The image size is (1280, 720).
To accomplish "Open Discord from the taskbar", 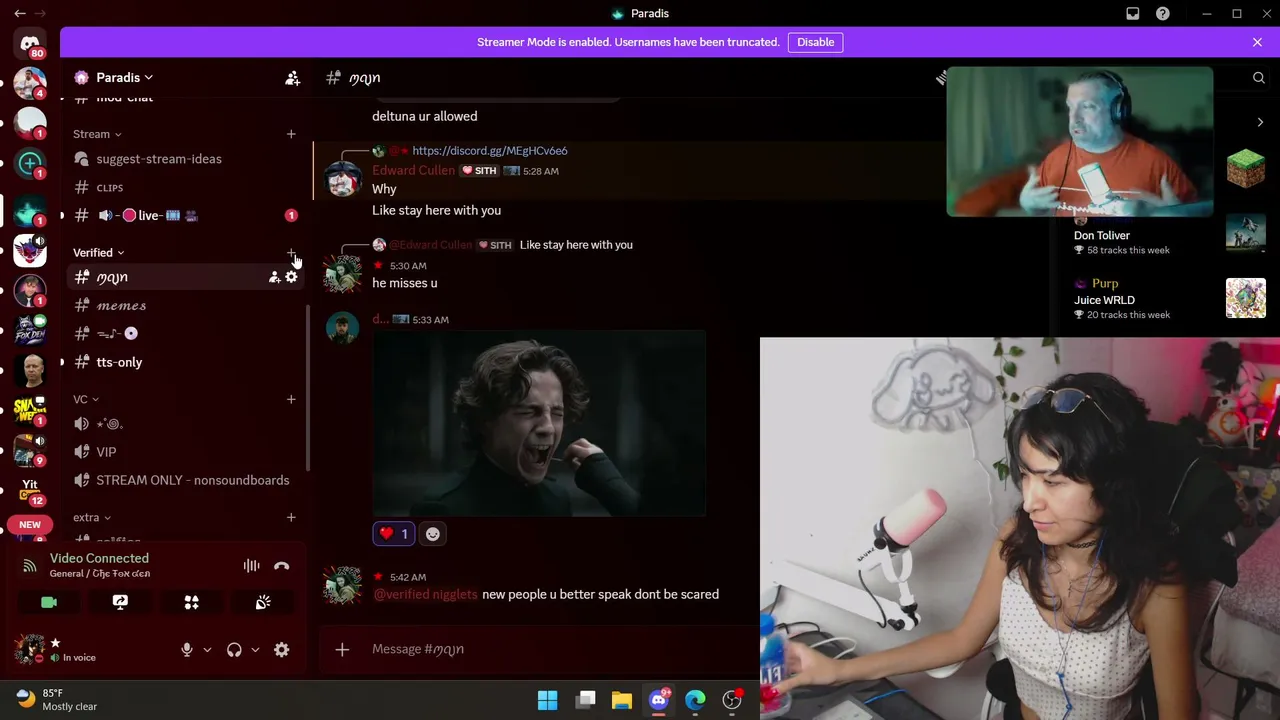I will [x=659, y=700].
